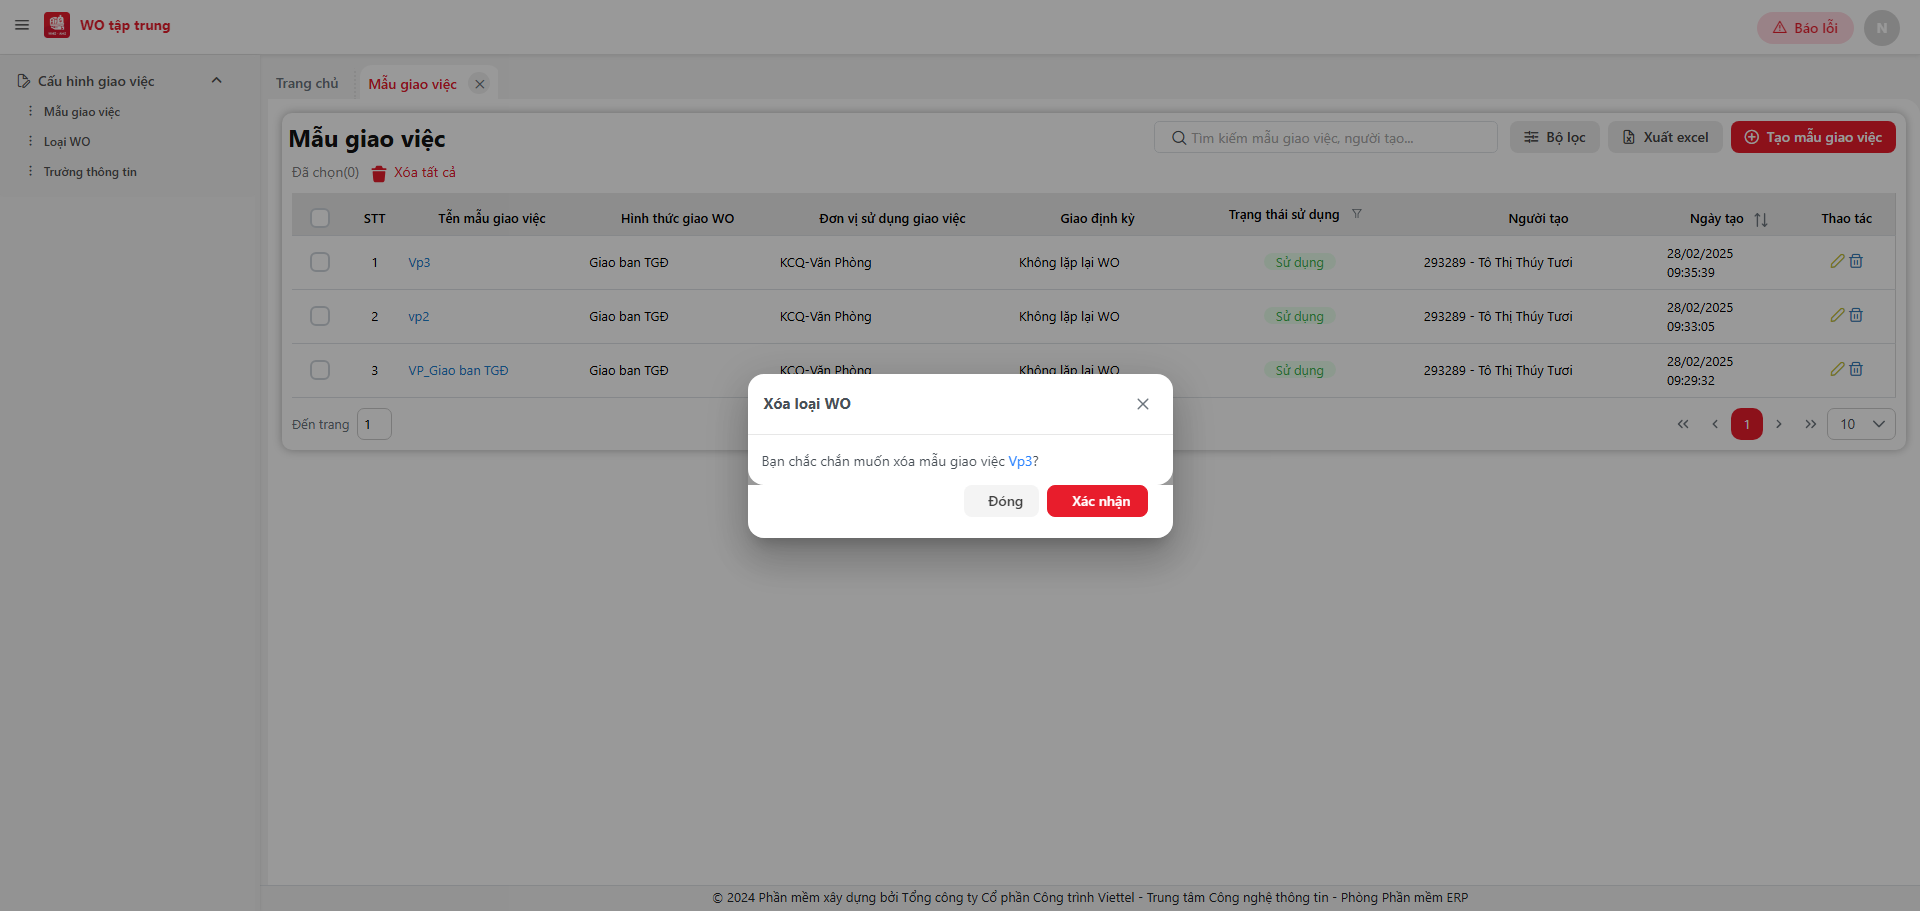
Task: Go to next page arrow
Action: [x=1779, y=424]
